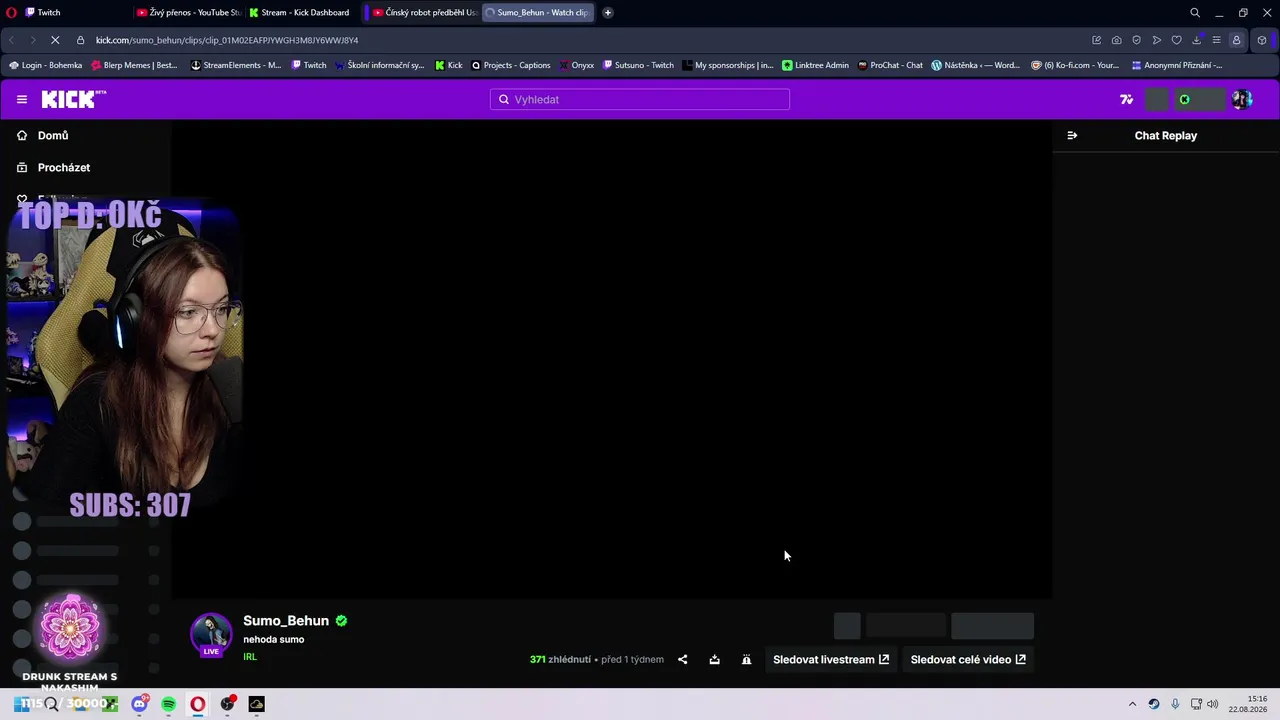Click the microphone tray icon
Viewport: 1280px width, 720px height.
pyautogui.click(x=1175, y=704)
